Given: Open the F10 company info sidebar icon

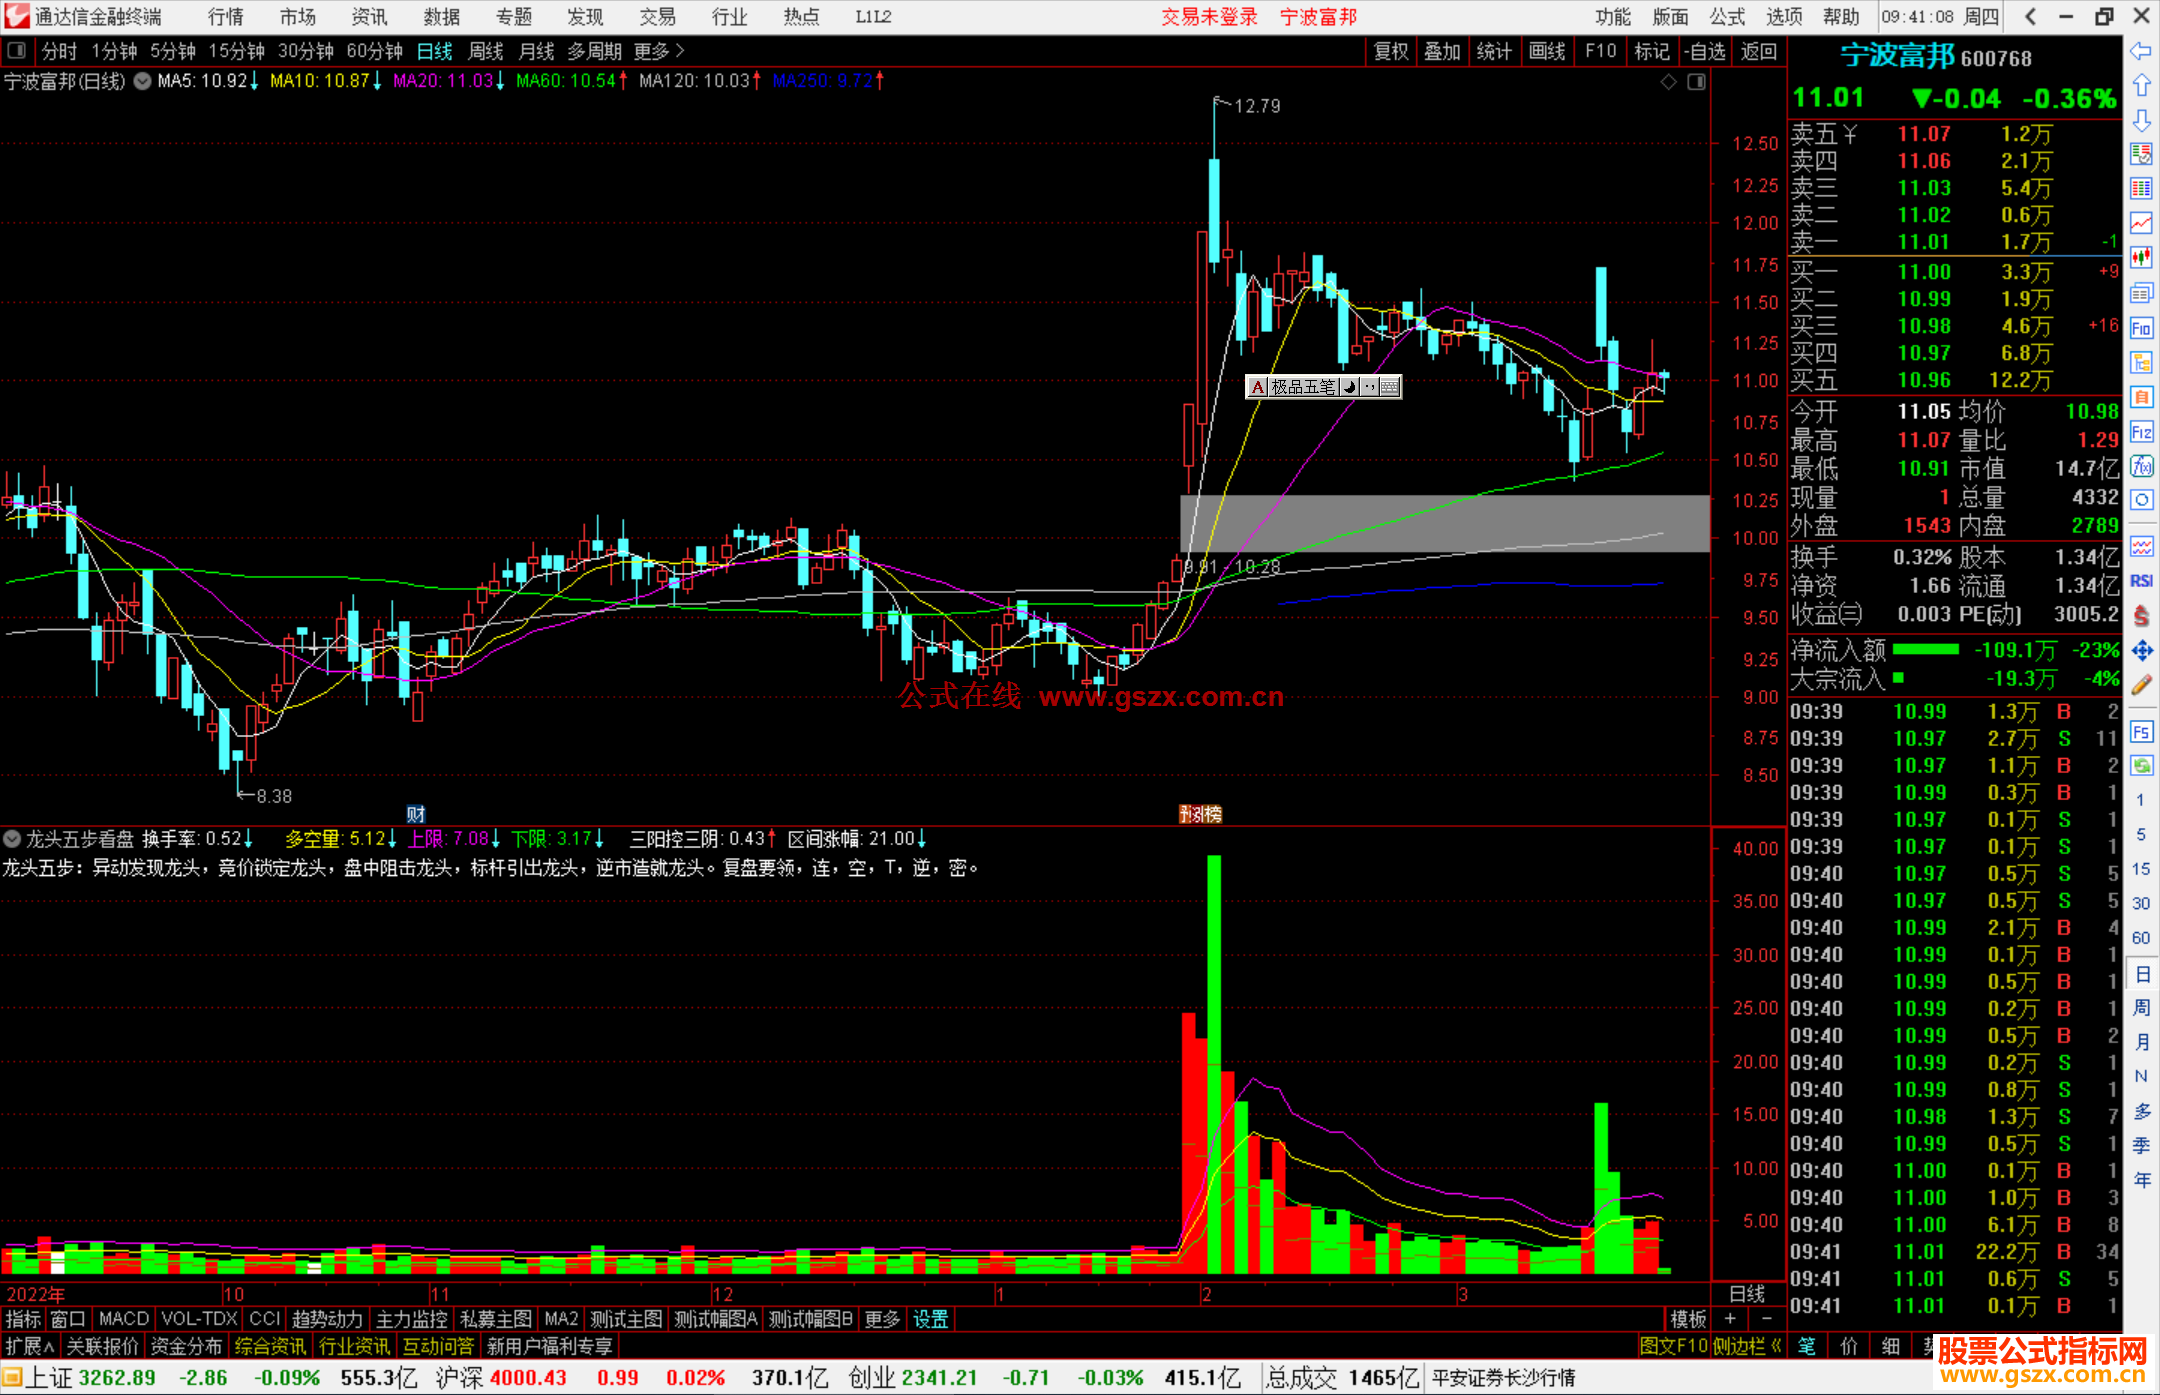Looking at the screenshot, I should pos(2141,328).
